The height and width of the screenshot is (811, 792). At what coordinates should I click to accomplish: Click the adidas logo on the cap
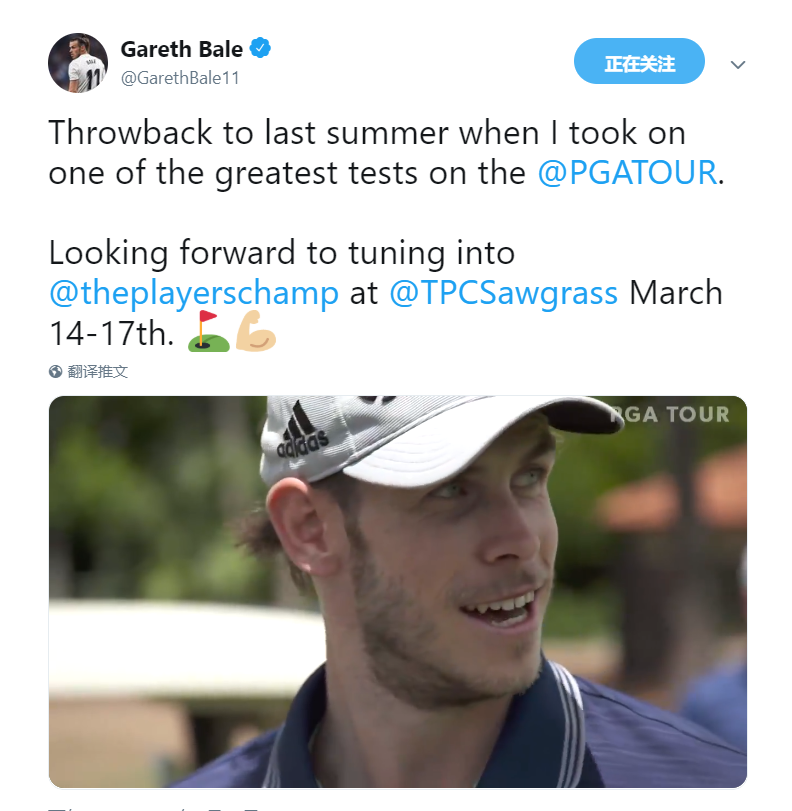tap(302, 432)
